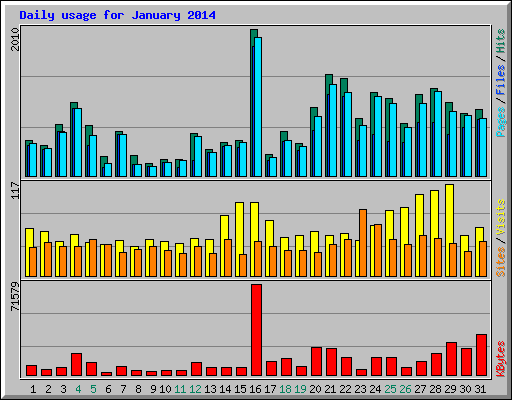
Task: Select the red "KBytes" legend label
Action: tap(501, 359)
